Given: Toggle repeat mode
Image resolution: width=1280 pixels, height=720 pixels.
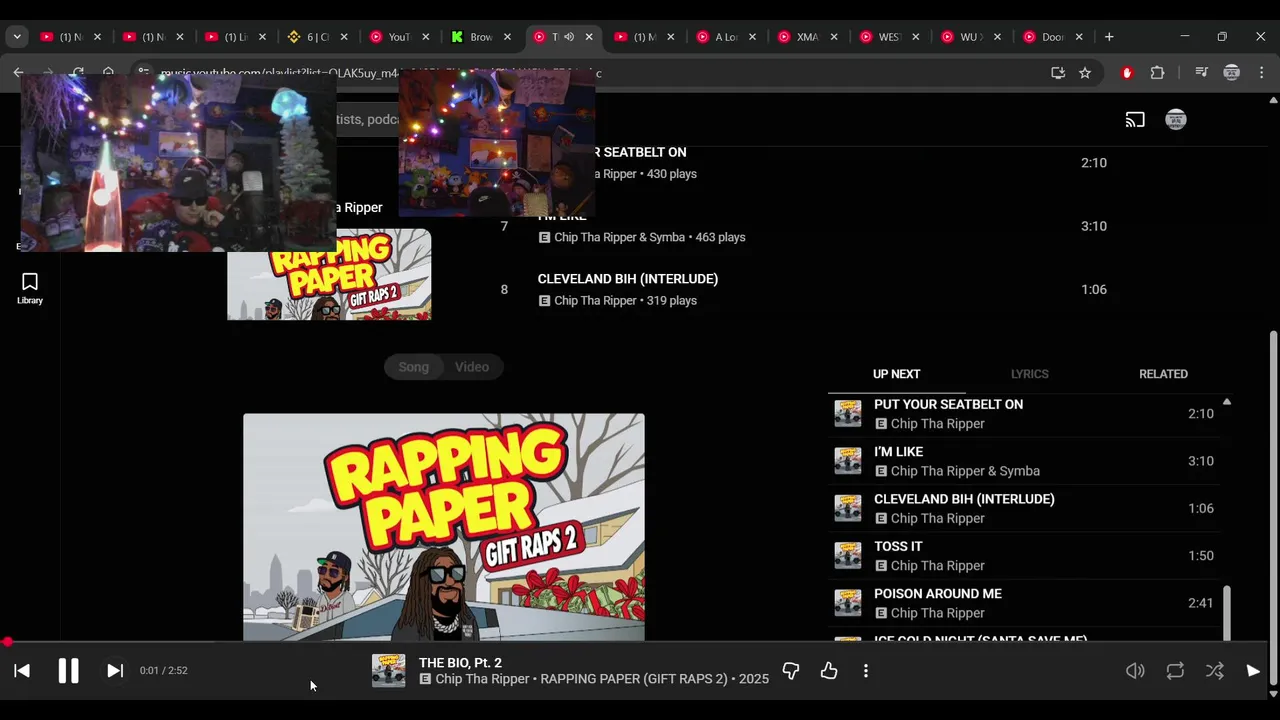Looking at the screenshot, I should coord(1175,671).
